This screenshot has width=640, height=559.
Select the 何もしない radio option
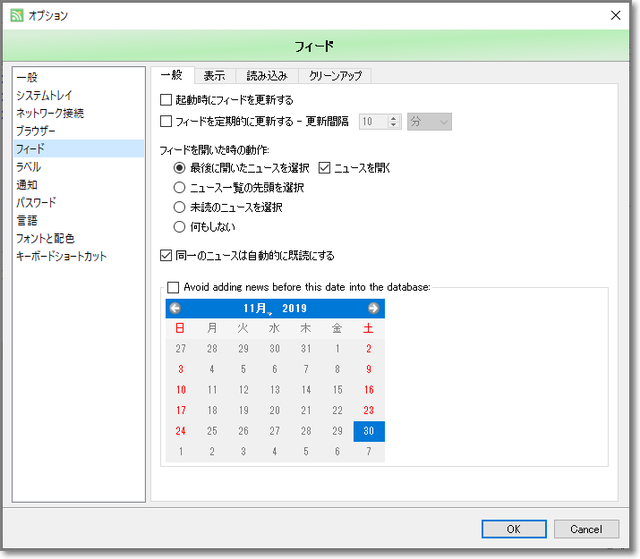180,227
